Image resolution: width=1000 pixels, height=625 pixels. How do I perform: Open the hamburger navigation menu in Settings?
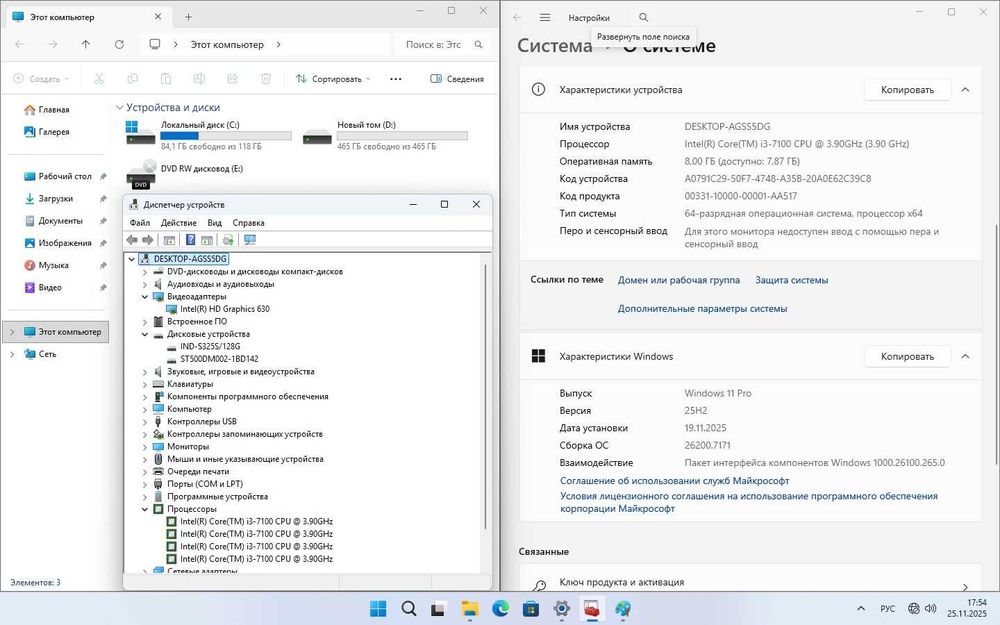click(x=545, y=18)
